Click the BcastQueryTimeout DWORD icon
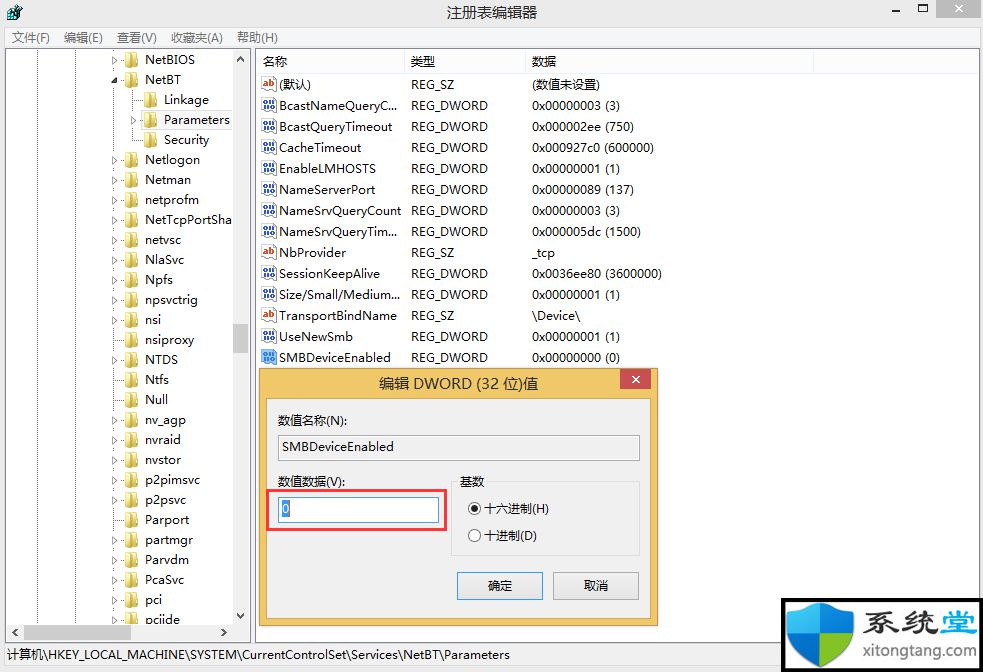The height and width of the screenshot is (672, 983). tap(269, 126)
